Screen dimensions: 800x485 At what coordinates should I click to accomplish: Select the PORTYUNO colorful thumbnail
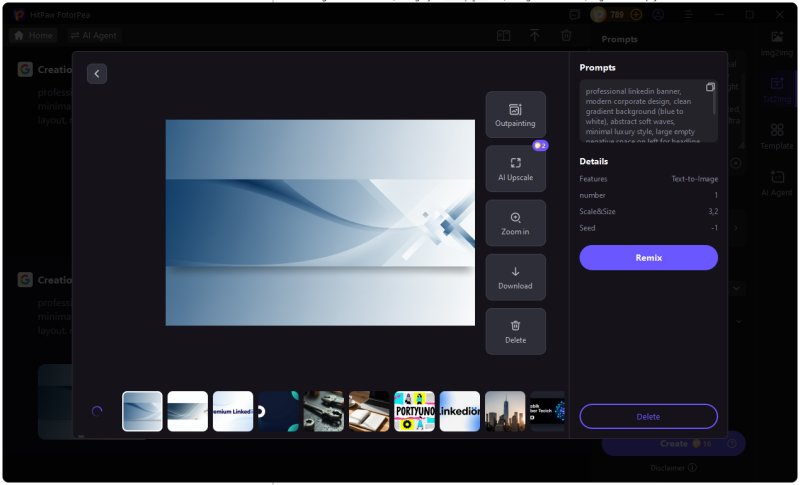(414, 411)
